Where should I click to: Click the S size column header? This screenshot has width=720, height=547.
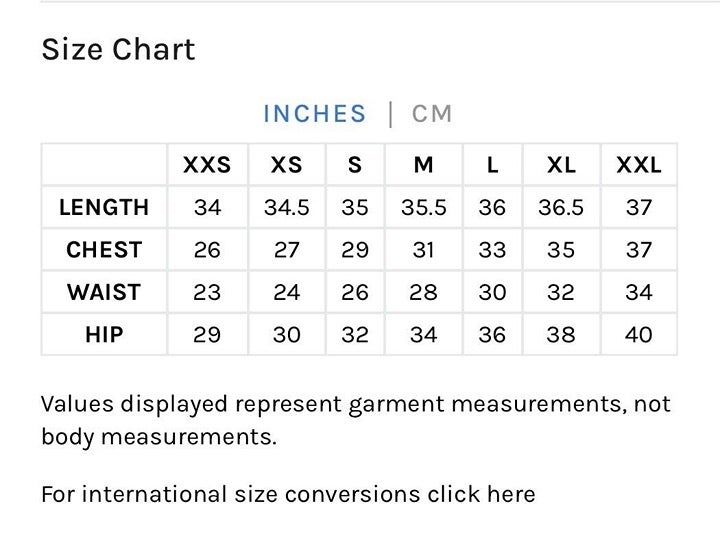click(x=355, y=165)
